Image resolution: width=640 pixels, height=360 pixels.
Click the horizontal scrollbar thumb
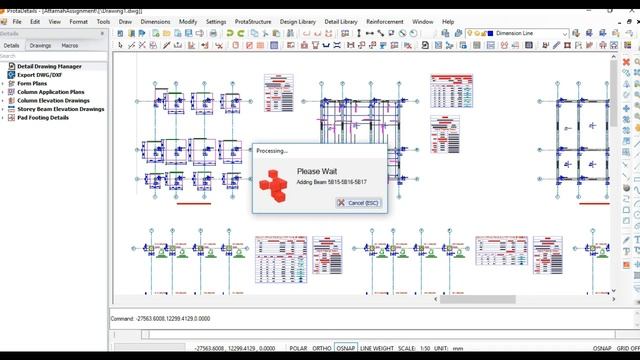coord(478,299)
